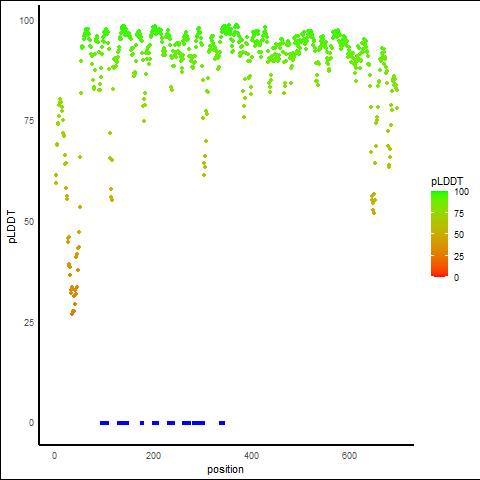
Task: Click the x-axis title position
Action: pos(225,469)
